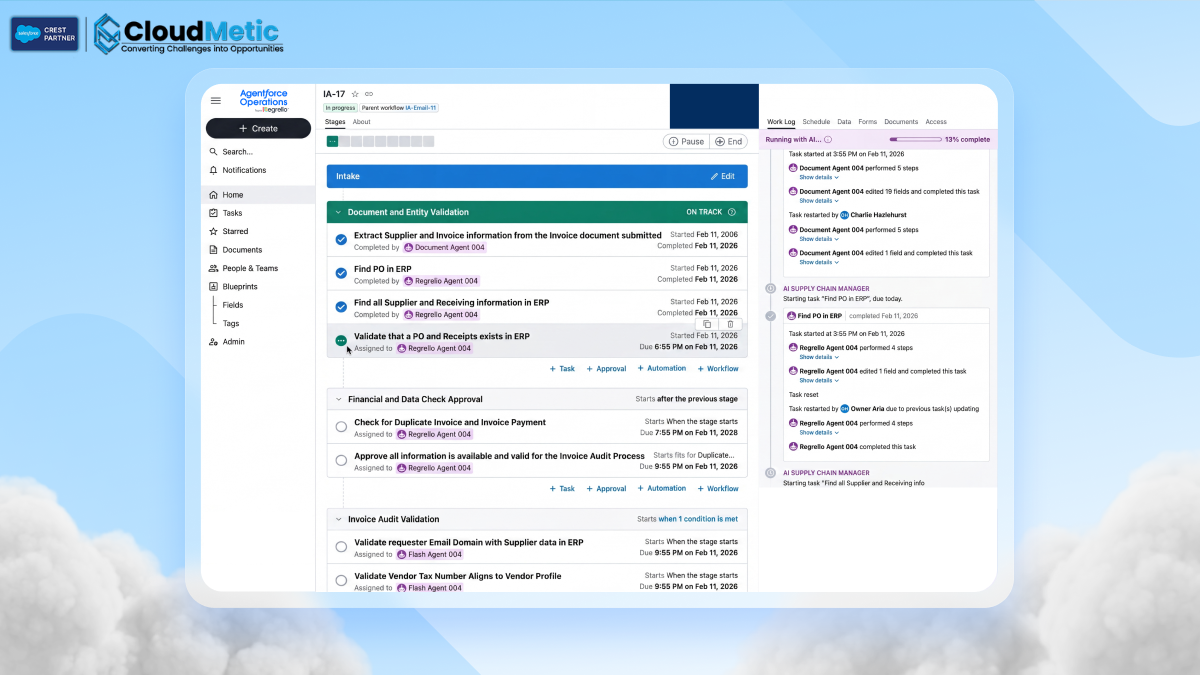1200x675 pixels.
Task: Click the In progress status badge
Action: tap(340, 108)
